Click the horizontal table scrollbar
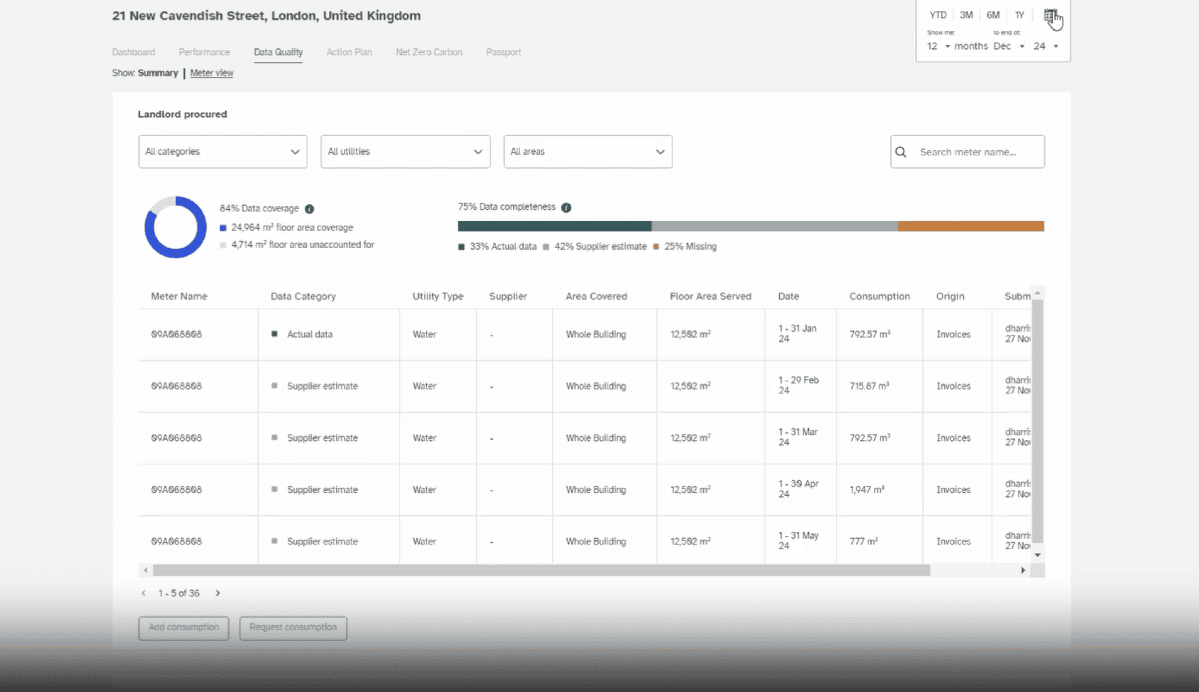The image size is (1199, 692). click(541, 570)
